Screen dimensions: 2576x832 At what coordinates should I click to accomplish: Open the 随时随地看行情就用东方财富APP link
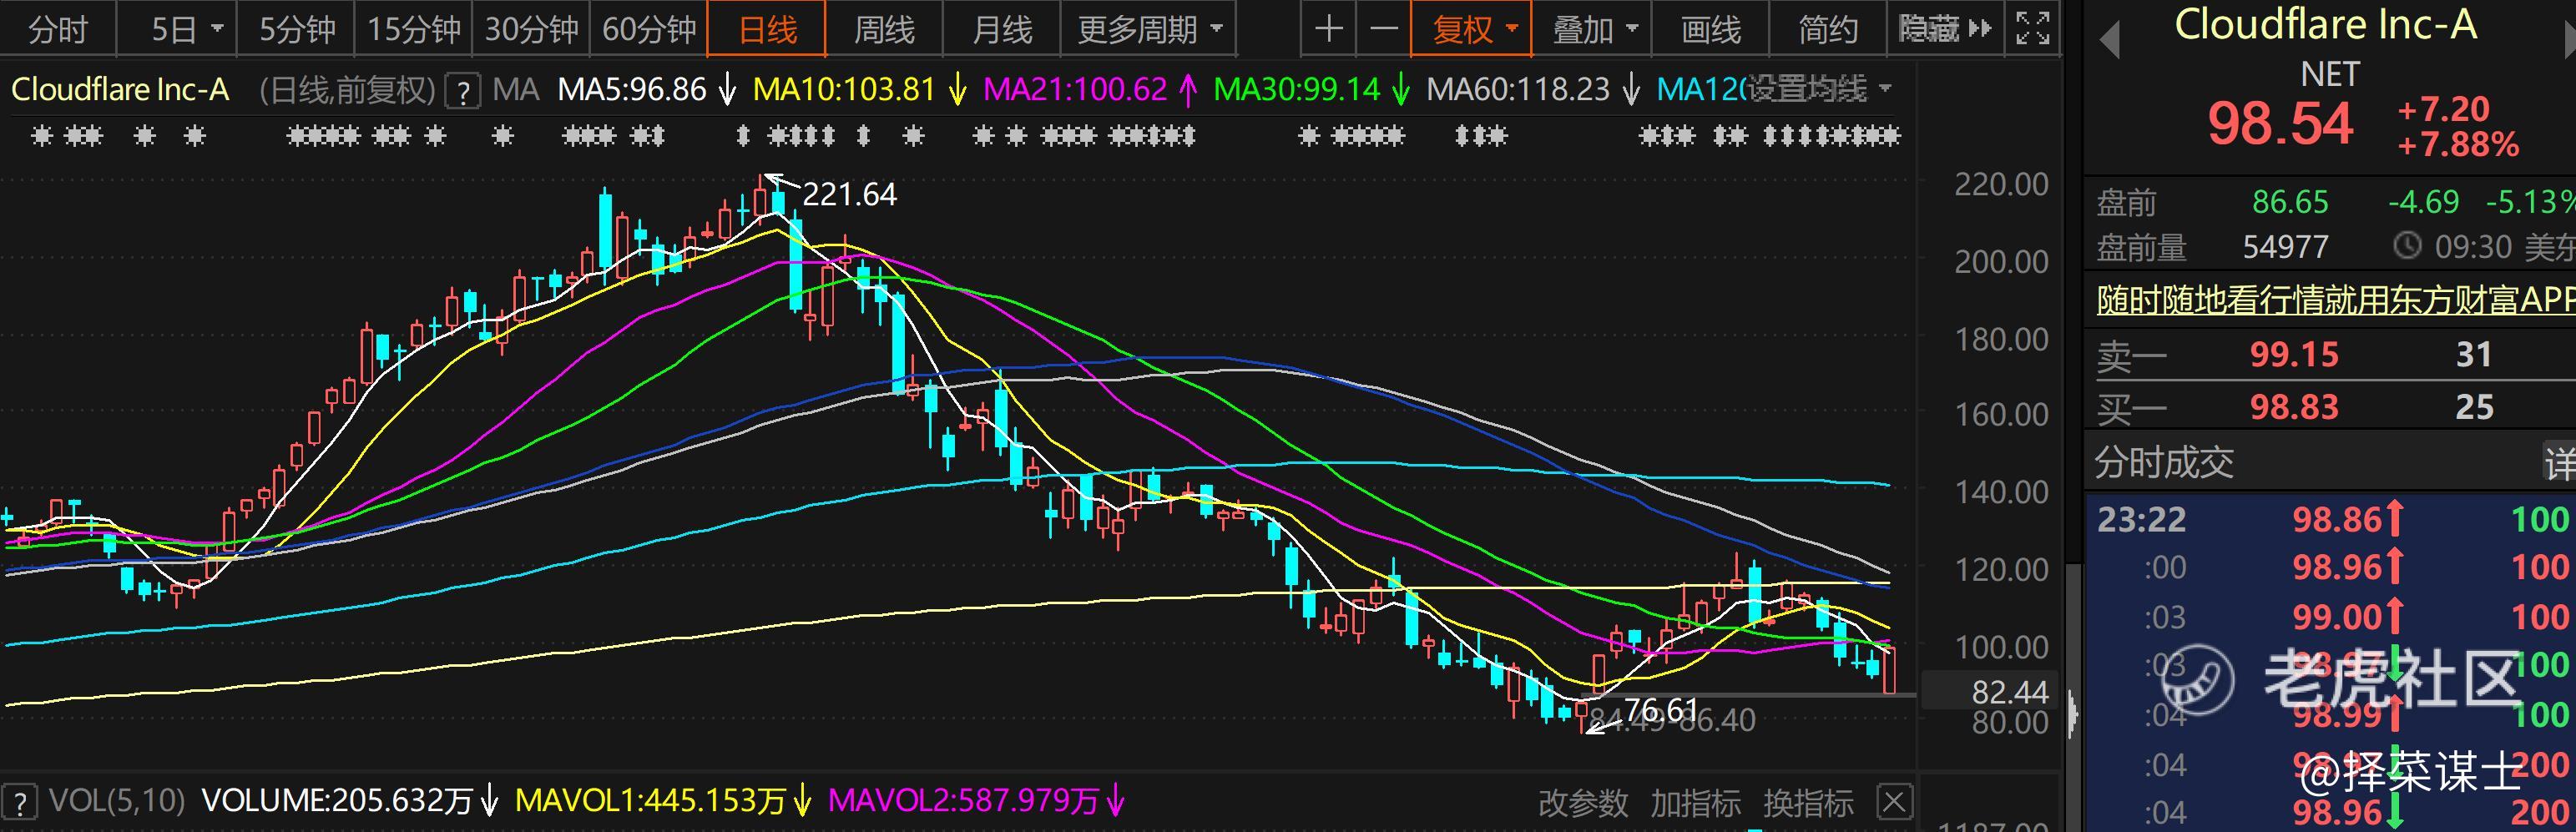[x=2336, y=299]
